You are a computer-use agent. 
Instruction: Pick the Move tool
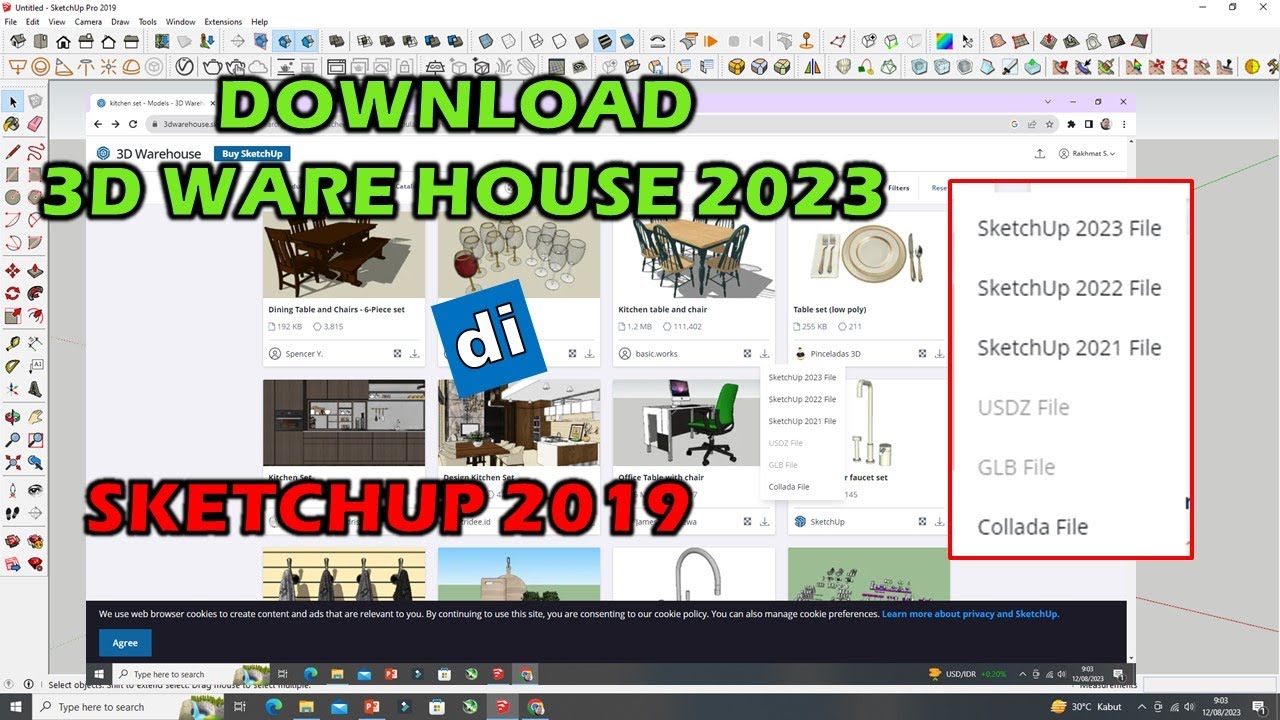pos(13,271)
